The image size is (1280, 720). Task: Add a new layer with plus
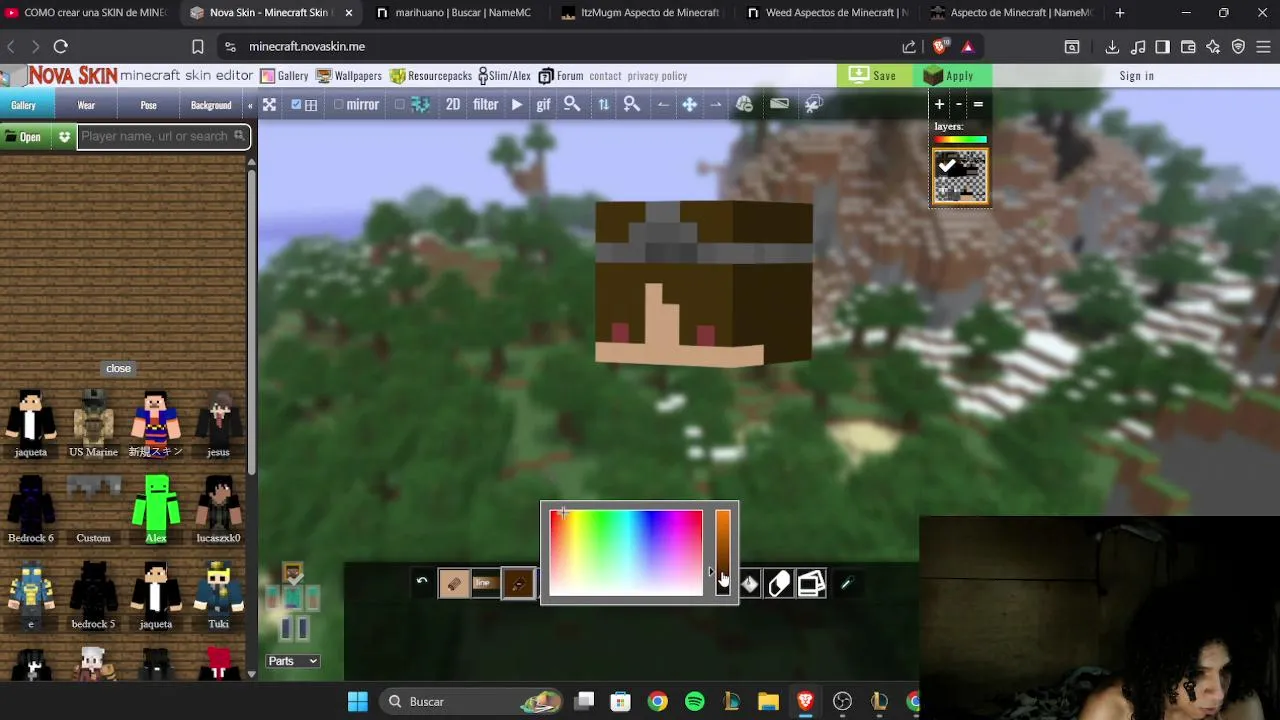pos(939,104)
